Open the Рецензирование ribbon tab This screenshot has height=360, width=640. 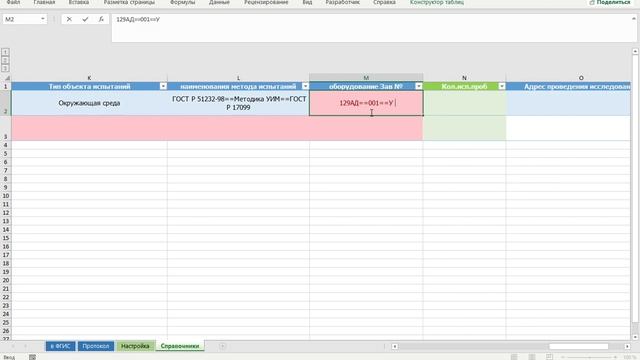(266, 2)
